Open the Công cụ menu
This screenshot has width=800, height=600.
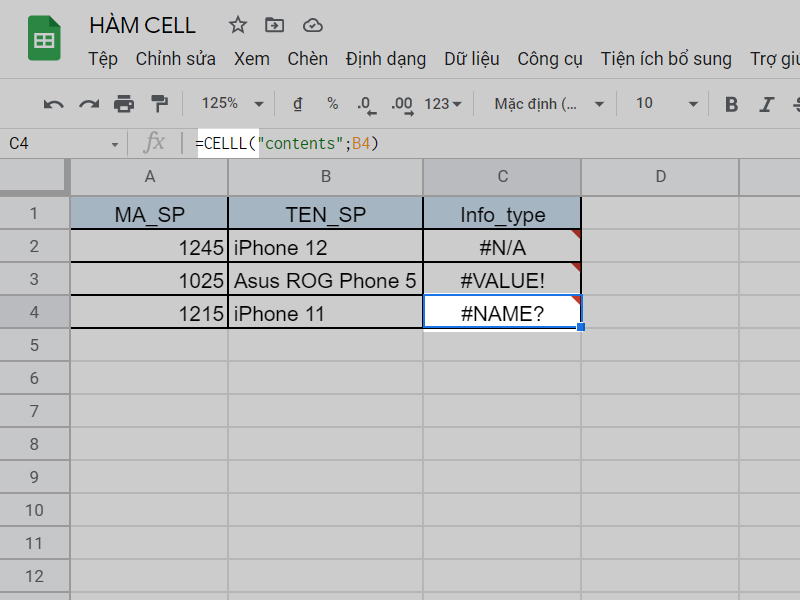[x=549, y=59]
